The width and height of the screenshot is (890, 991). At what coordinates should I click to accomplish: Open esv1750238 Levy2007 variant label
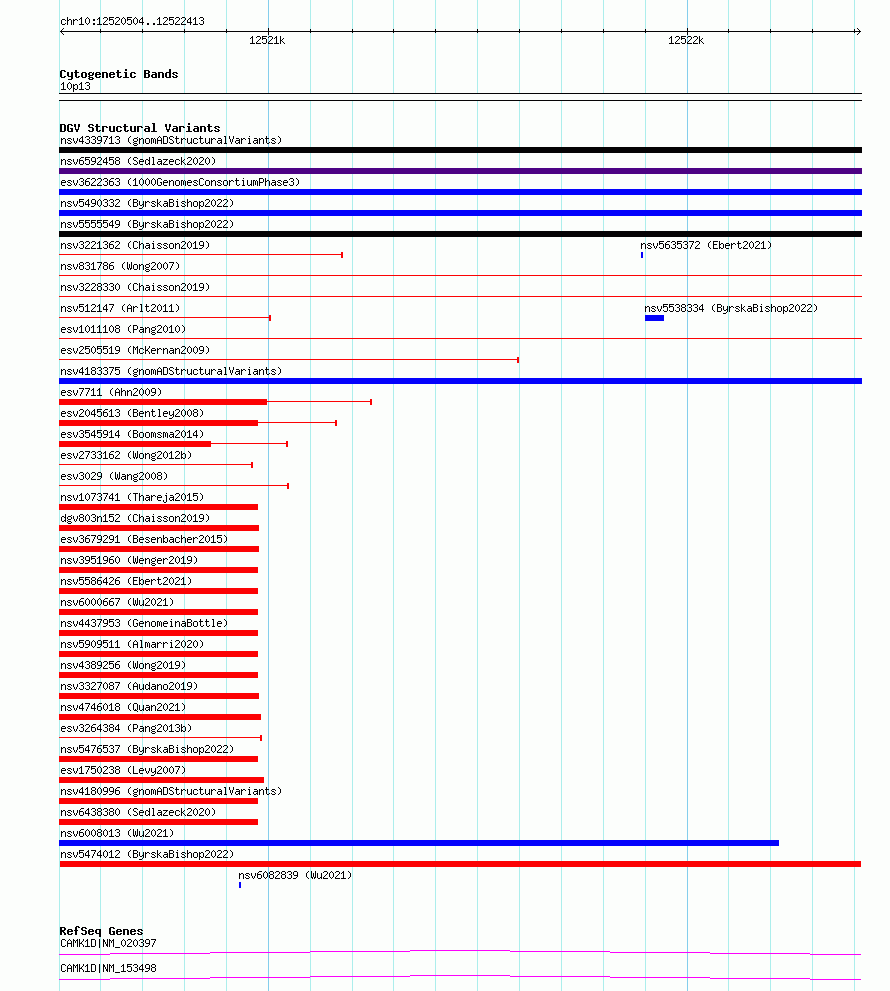(123, 770)
